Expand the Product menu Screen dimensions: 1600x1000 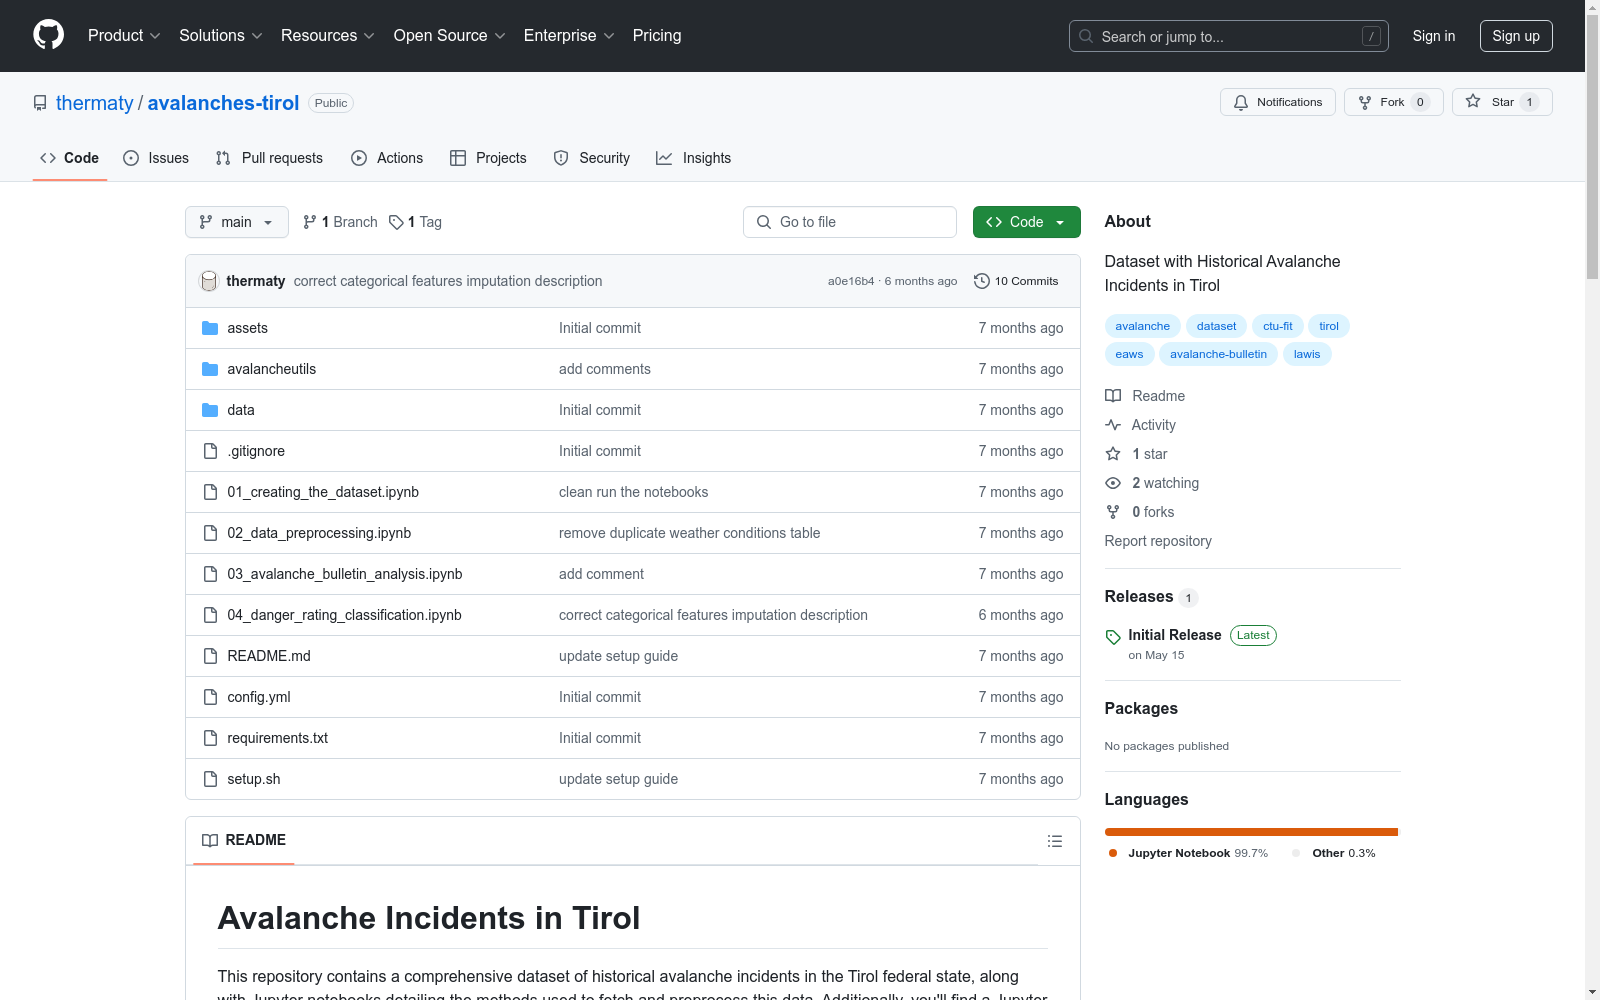point(124,36)
